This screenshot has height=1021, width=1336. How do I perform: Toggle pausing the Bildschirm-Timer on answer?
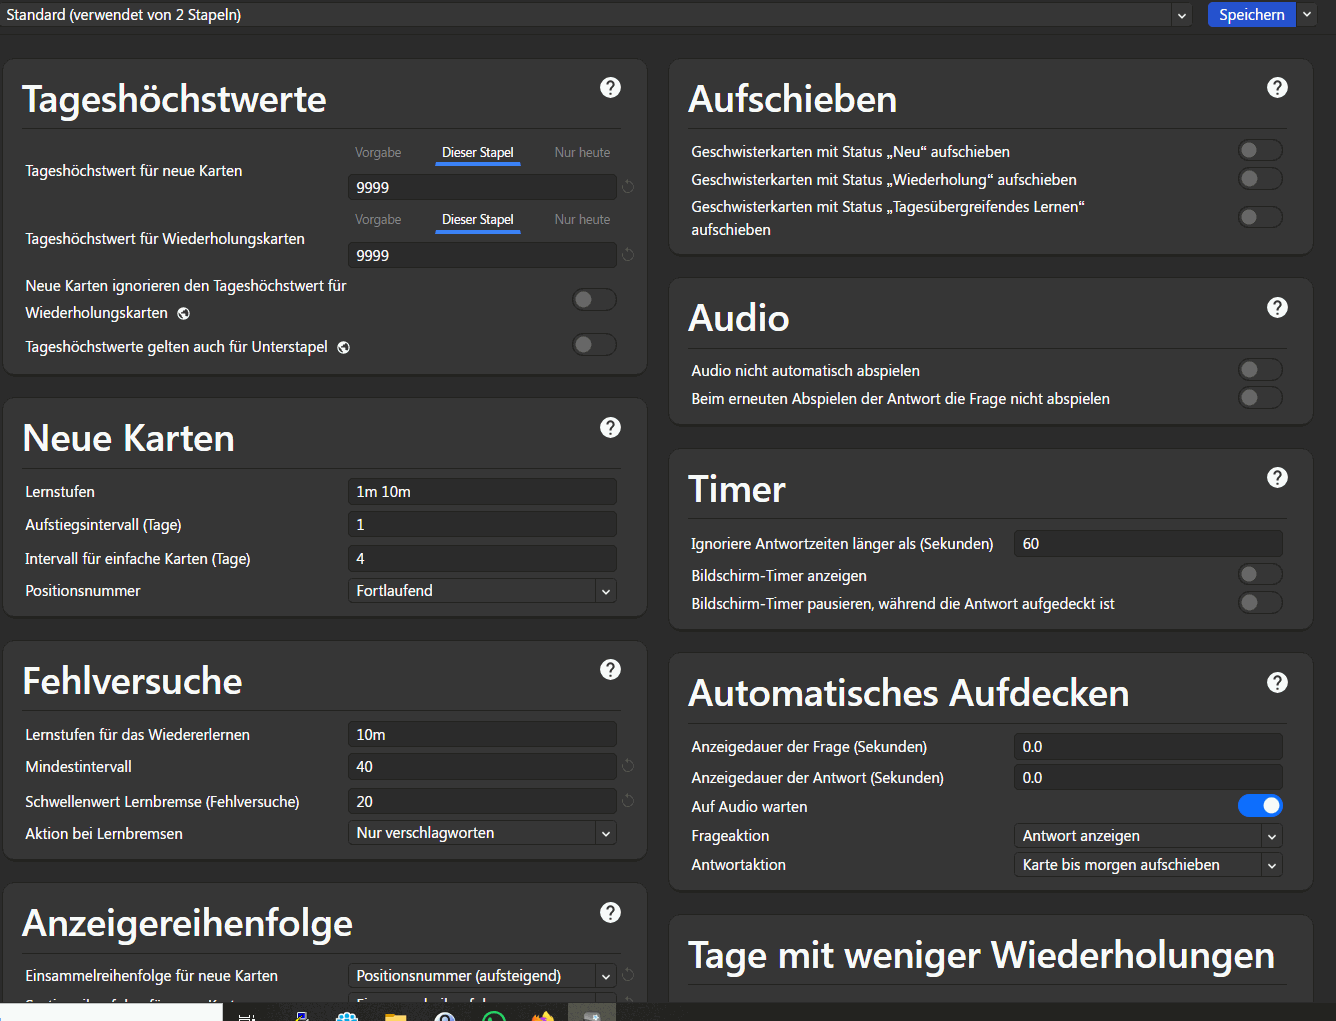point(1260,602)
